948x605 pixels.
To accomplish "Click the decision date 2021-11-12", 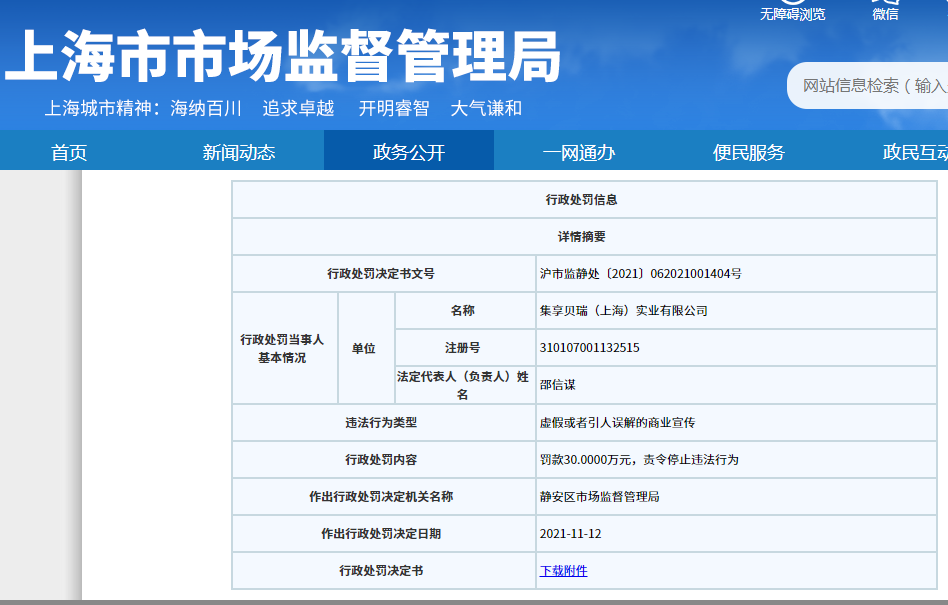I will click(x=570, y=534).
